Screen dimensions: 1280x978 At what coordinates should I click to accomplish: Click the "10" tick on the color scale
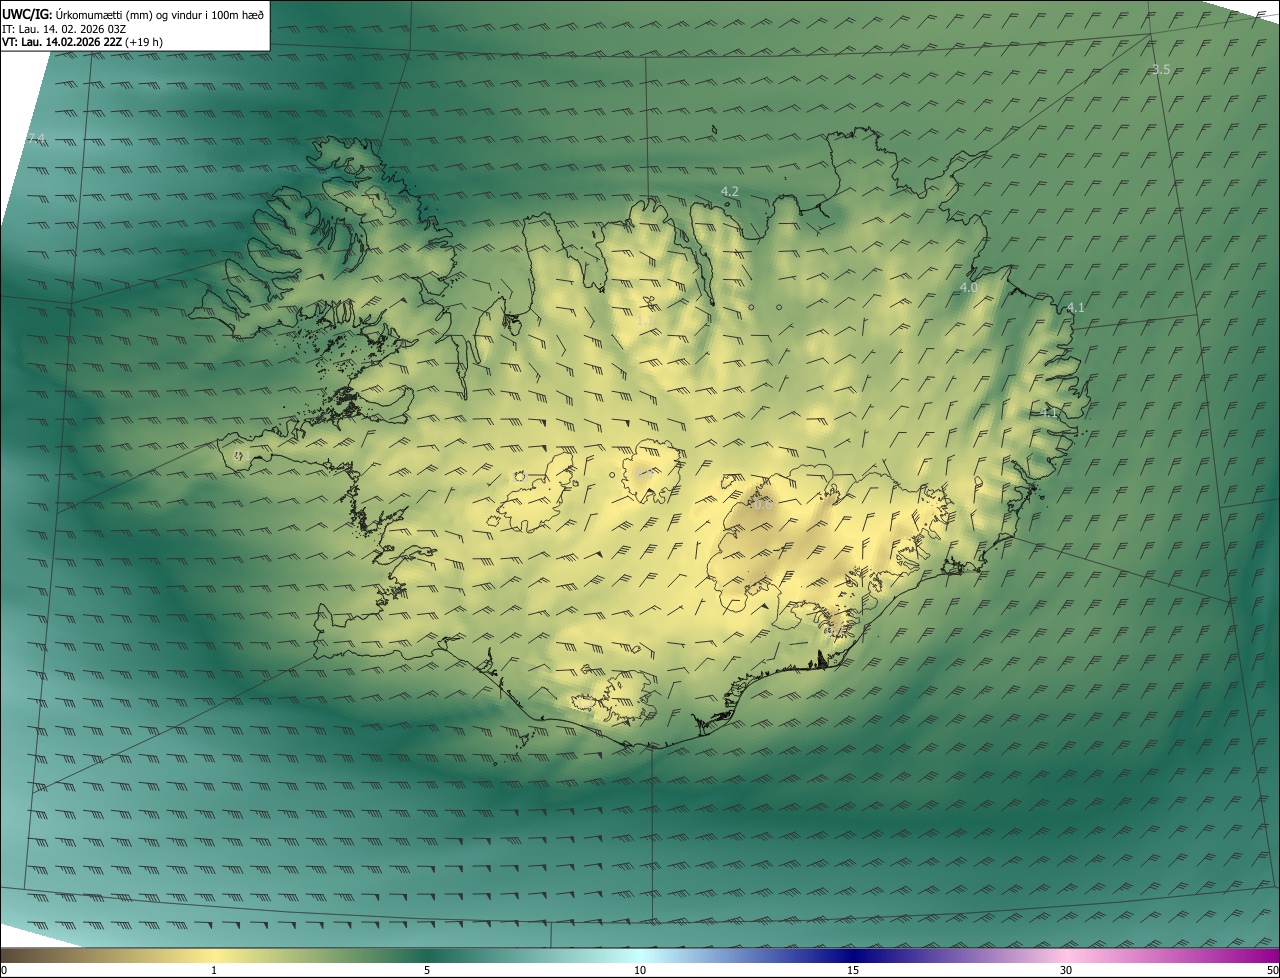point(640,970)
